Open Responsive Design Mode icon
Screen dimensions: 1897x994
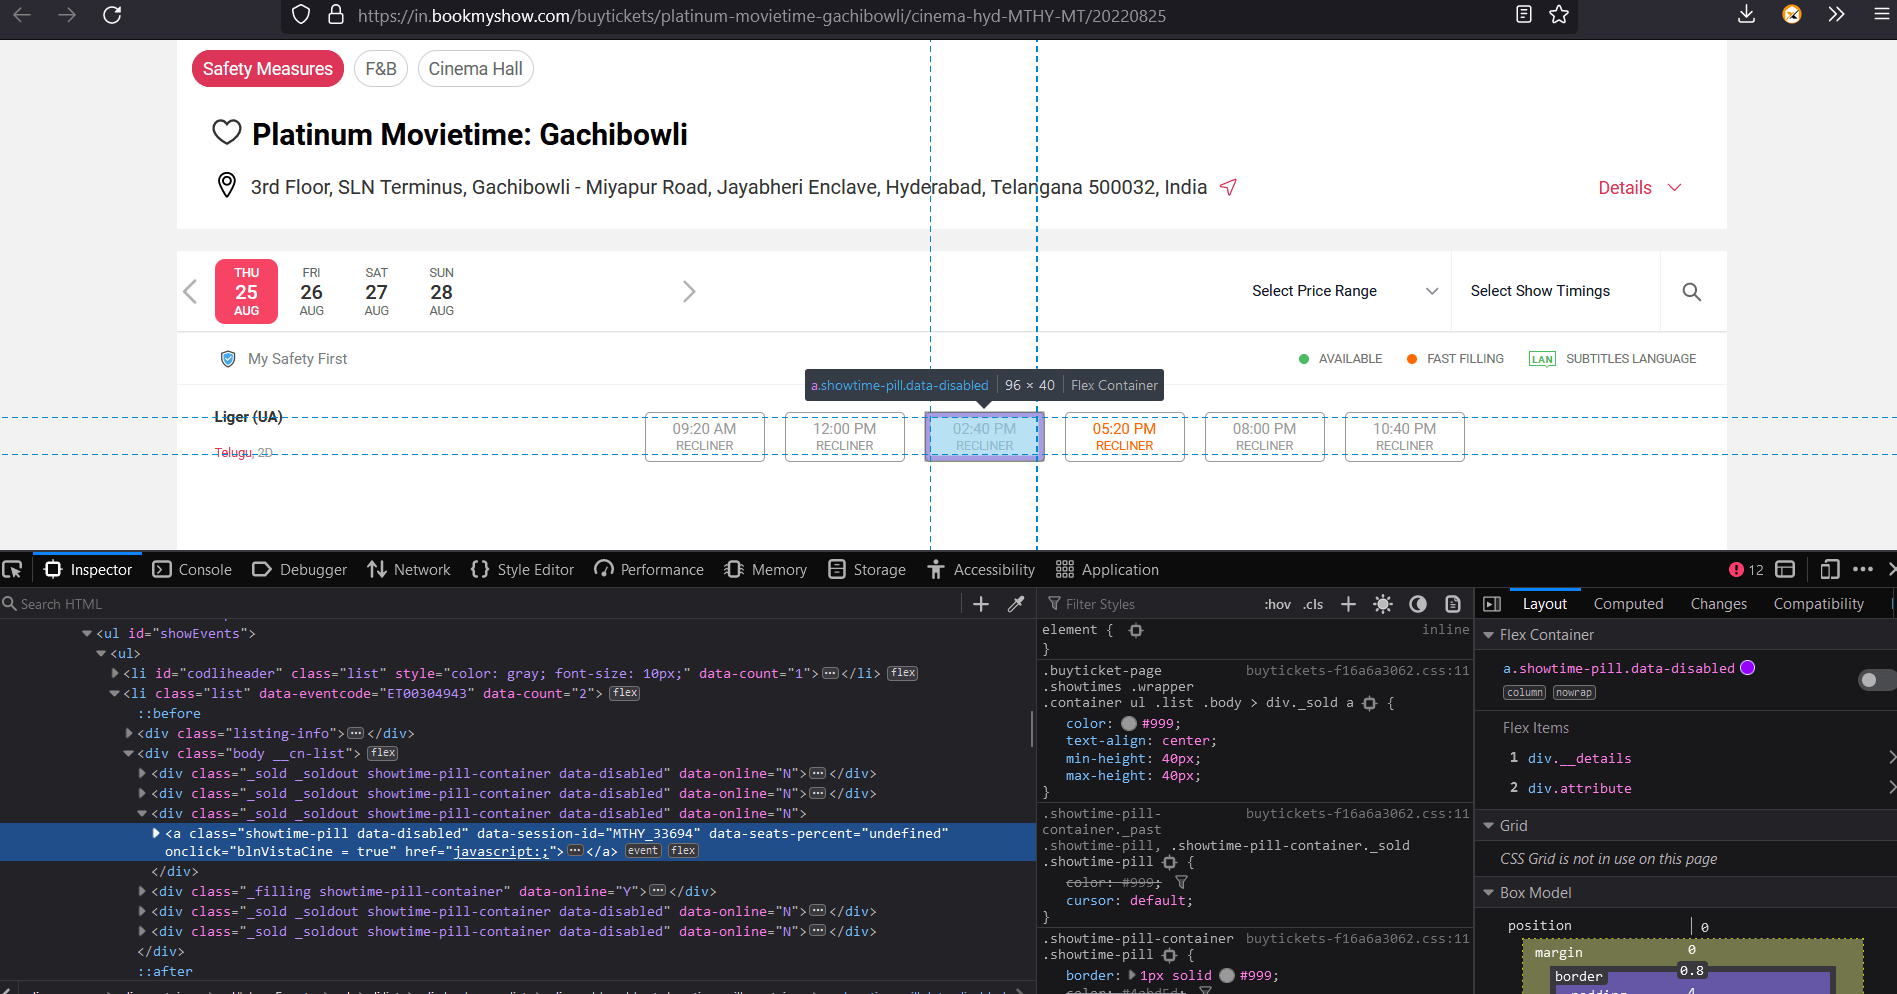(1830, 569)
